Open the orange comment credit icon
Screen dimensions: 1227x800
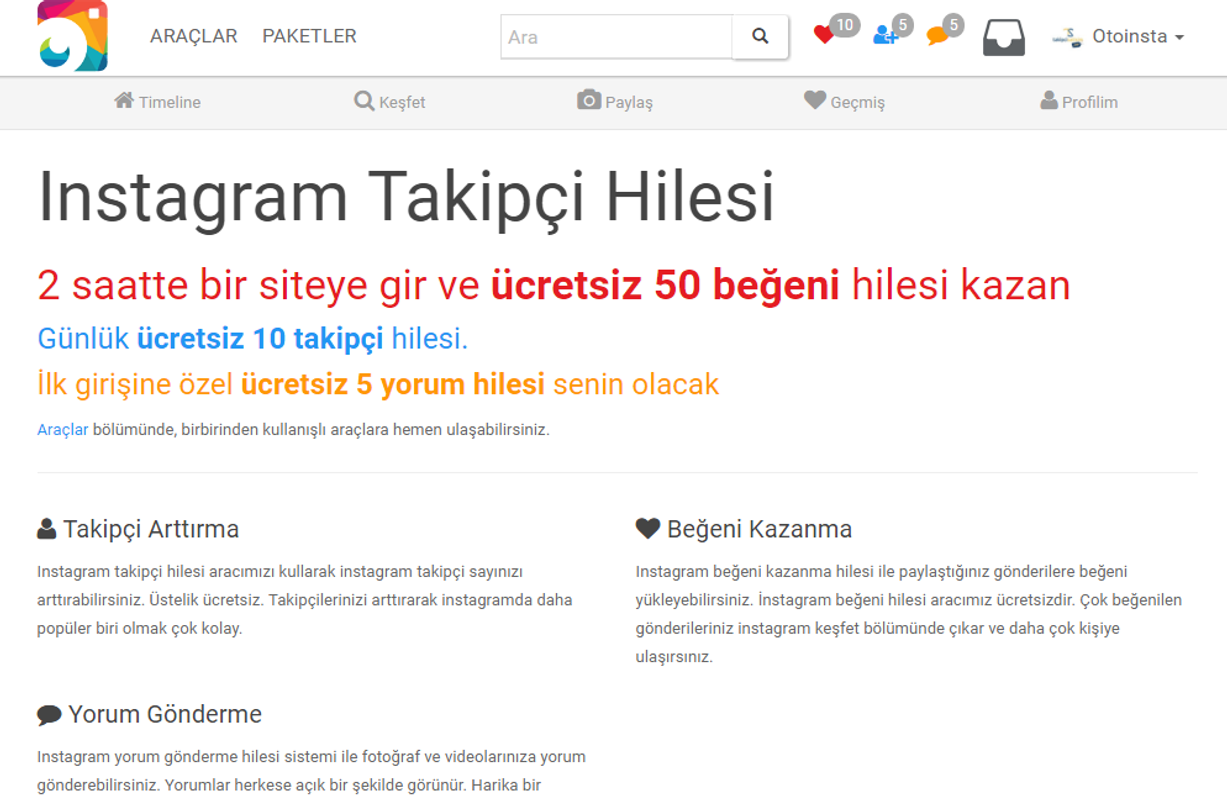(x=937, y=37)
